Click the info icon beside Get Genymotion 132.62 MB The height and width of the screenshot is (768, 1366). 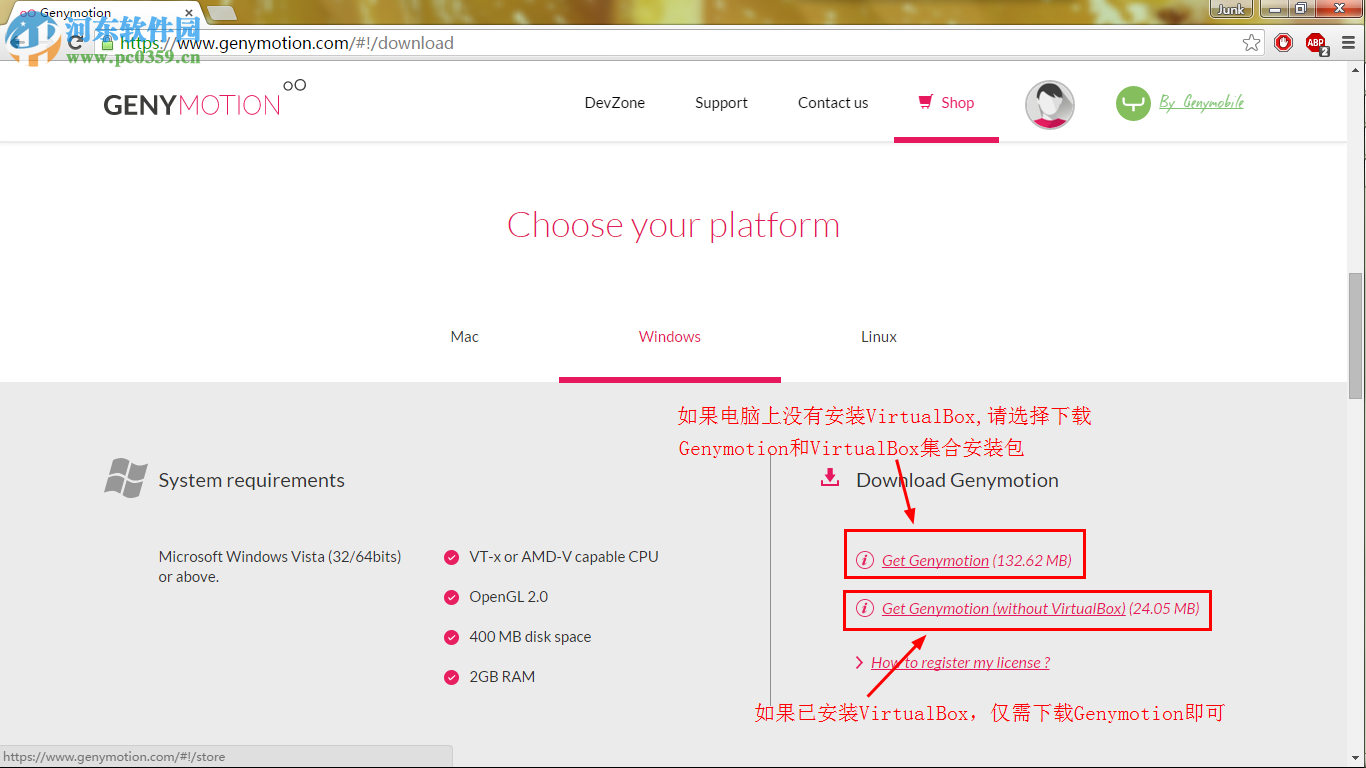(864, 561)
